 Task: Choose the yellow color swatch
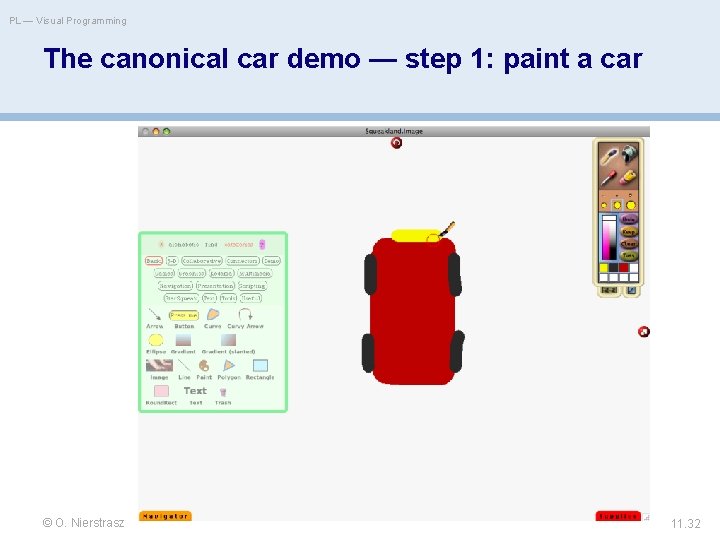[604, 268]
